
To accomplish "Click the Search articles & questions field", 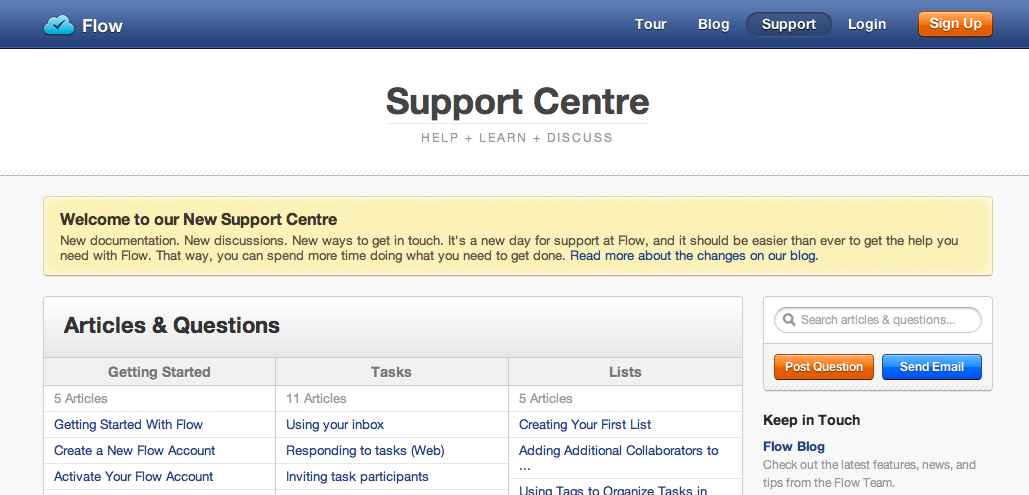I will tap(878, 320).
